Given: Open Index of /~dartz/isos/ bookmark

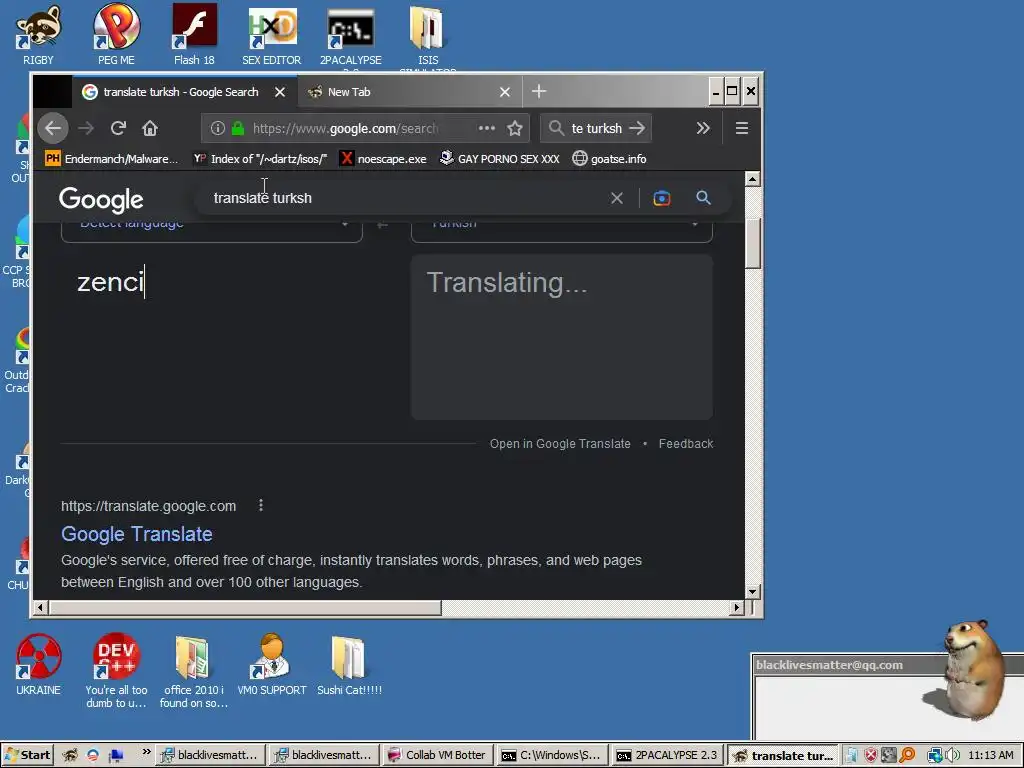Looking at the screenshot, I should [260, 159].
